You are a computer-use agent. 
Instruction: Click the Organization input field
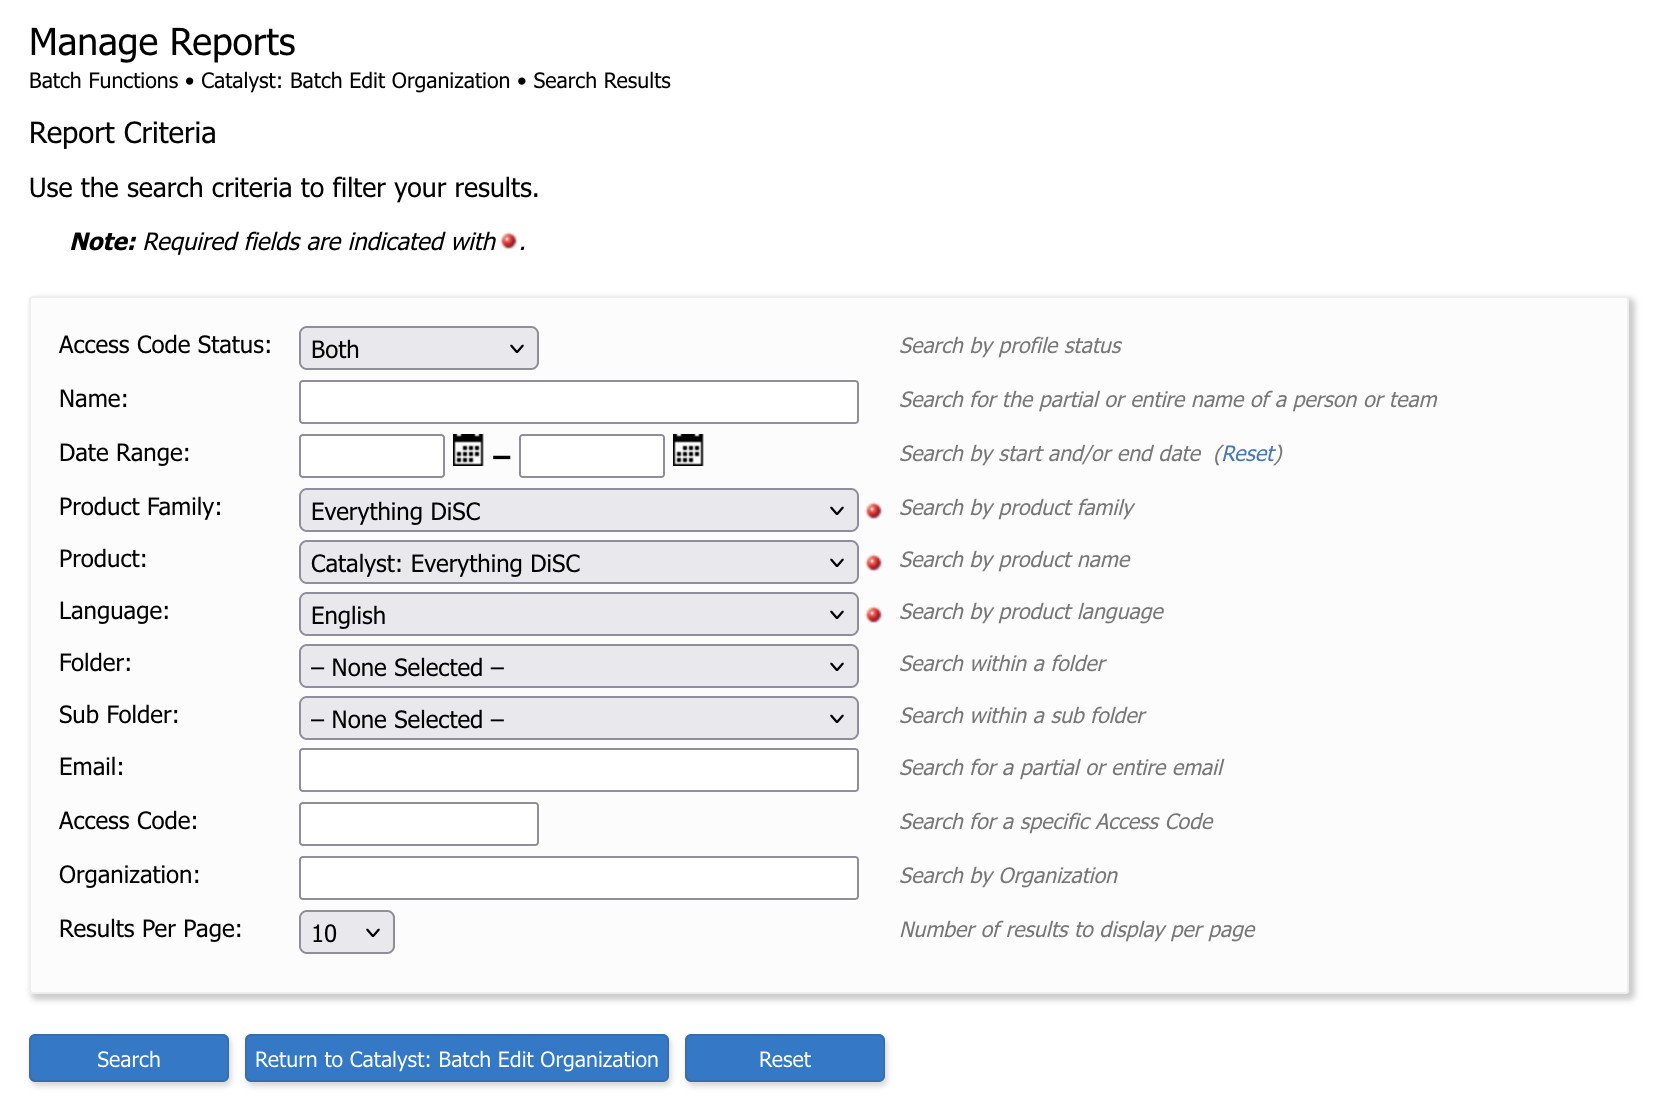[579, 878]
